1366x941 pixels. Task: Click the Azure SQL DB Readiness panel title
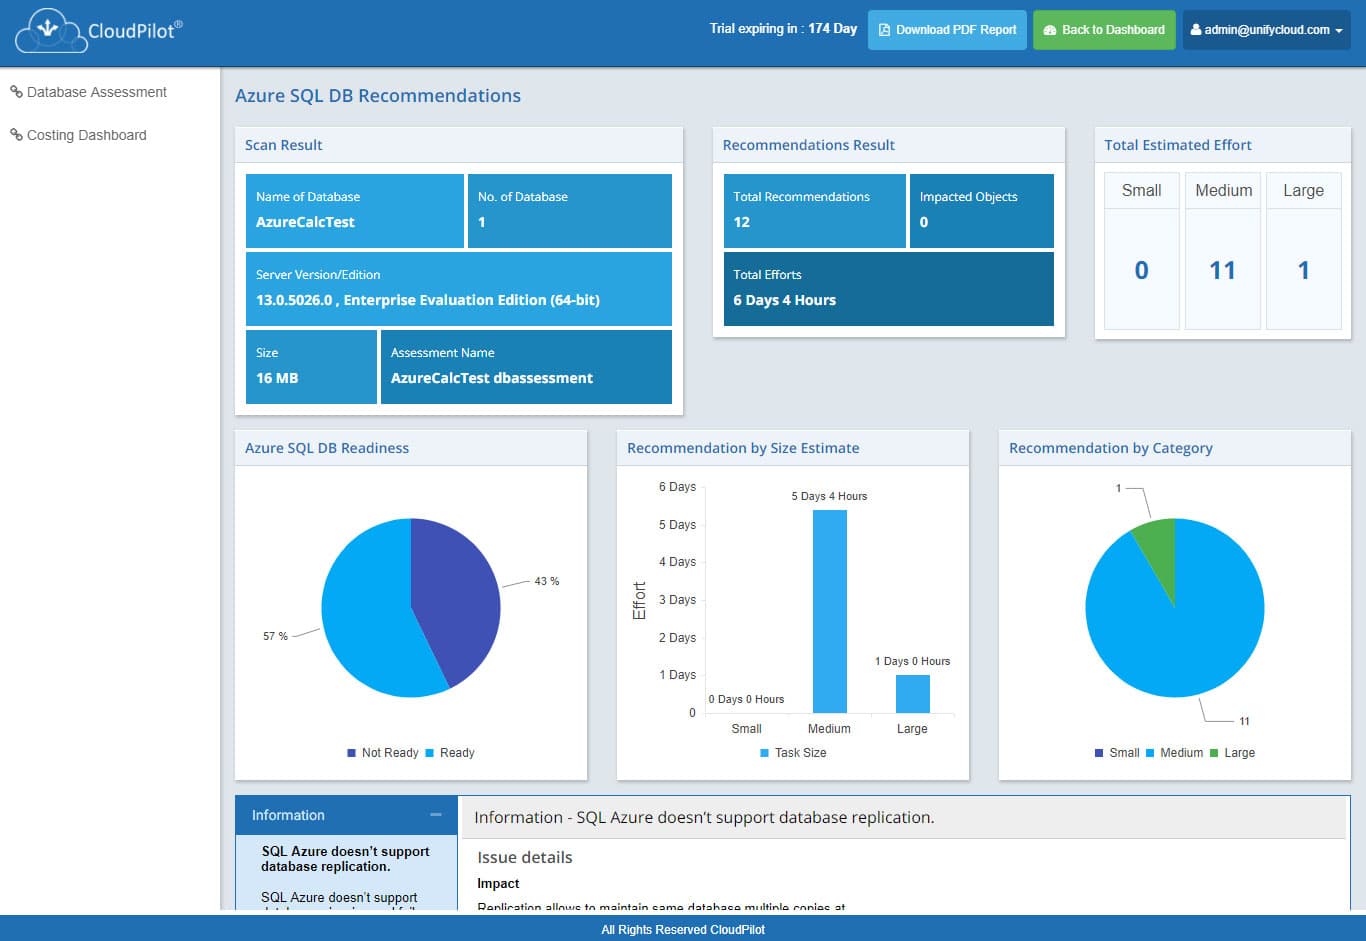327,448
